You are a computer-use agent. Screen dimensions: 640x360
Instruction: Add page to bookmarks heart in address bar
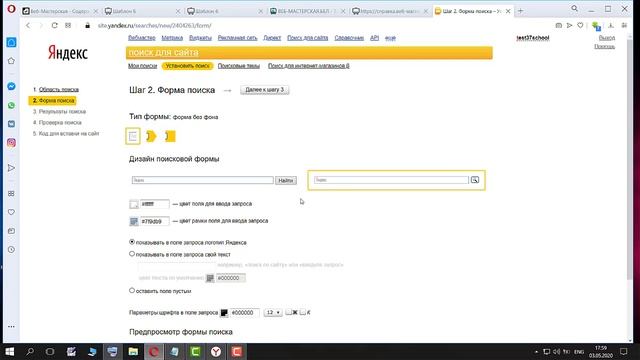[x=580, y=25]
